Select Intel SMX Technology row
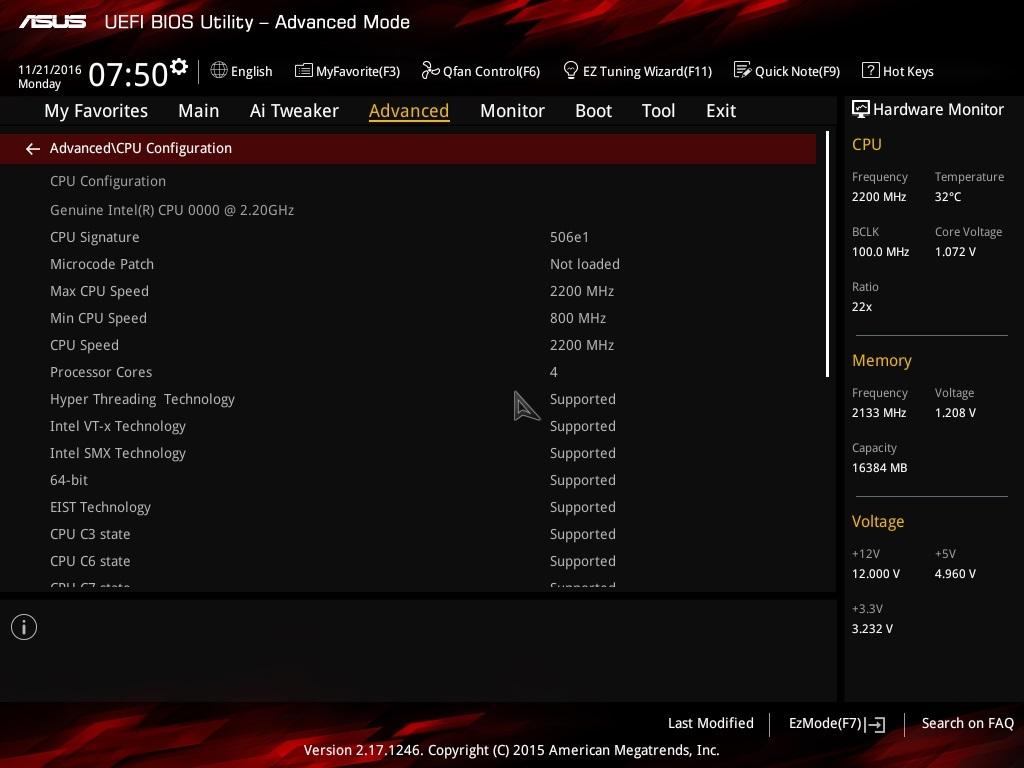Image resolution: width=1024 pixels, height=768 pixels. [408, 453]
